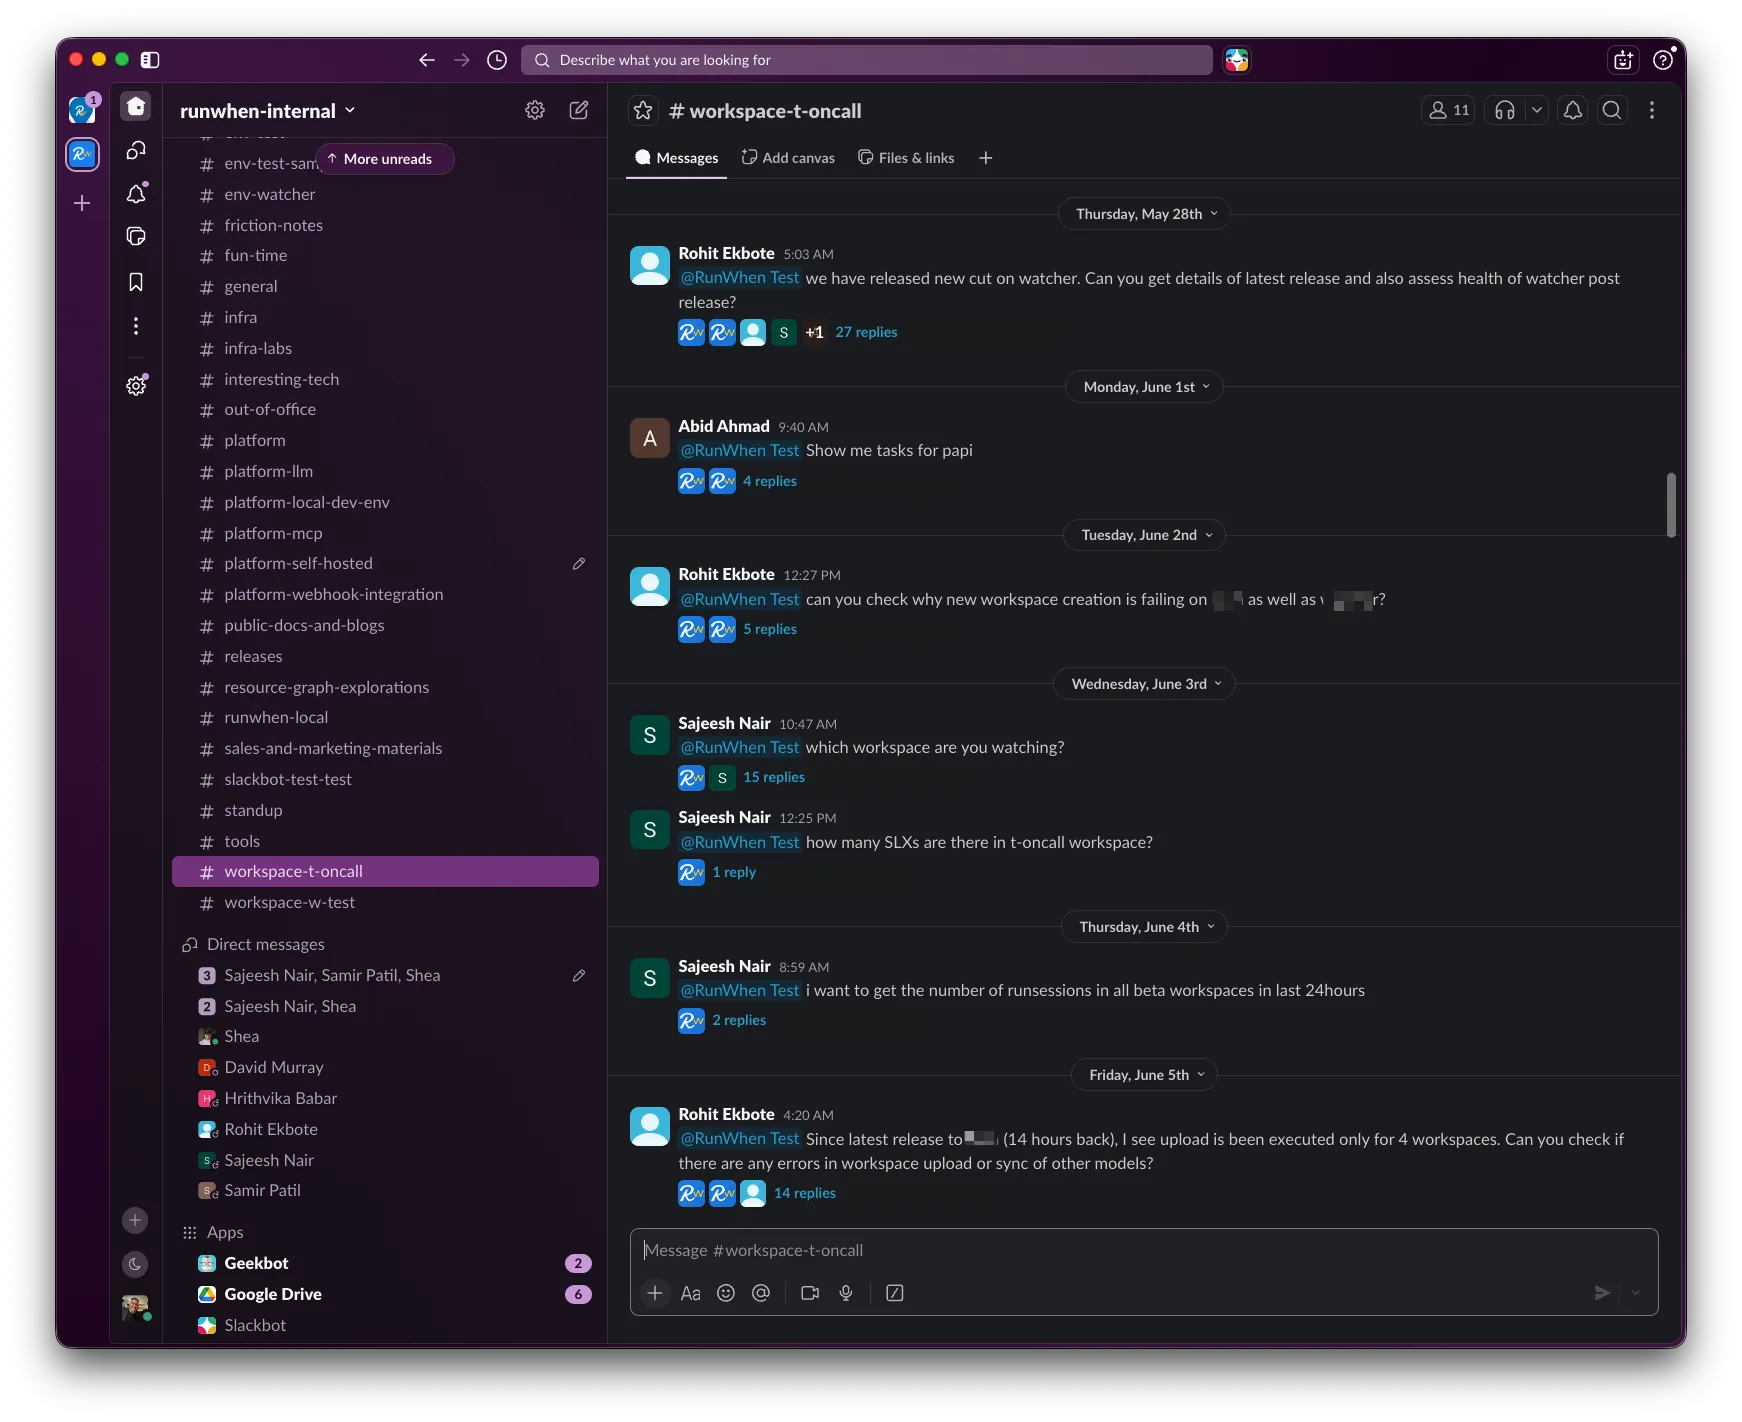Open the history clock icon

tap(497, 60)
